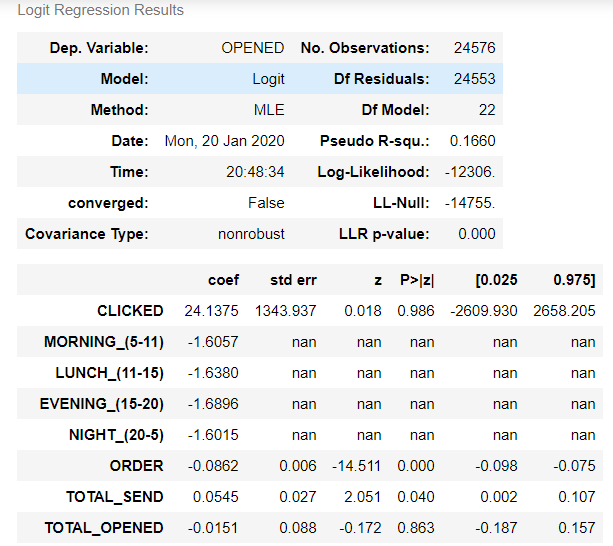
Task: Click the 'ORDER' row label
Action: pyautogui.click(x=136, y=465)
